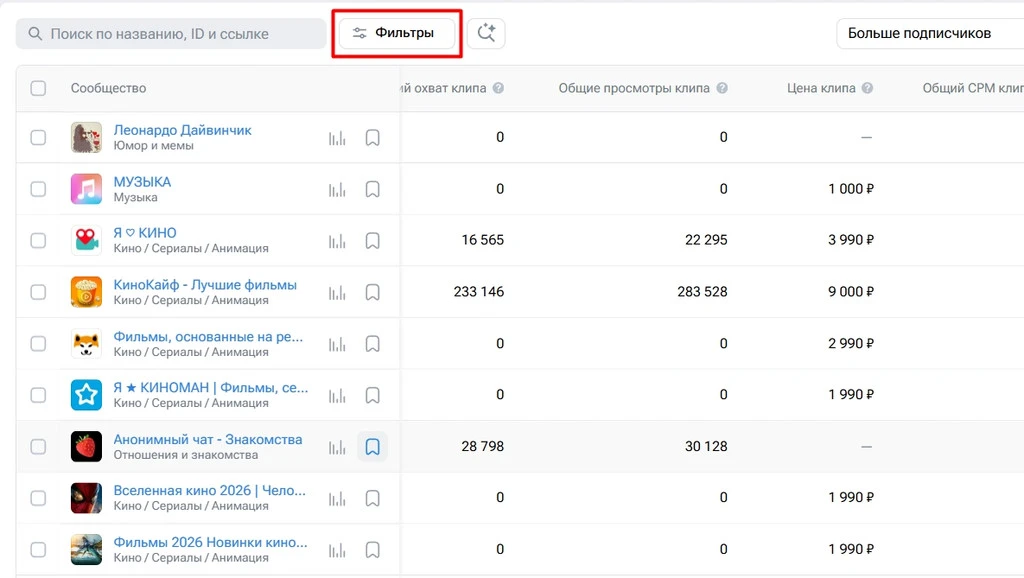The image size is (1024, 578).
Task: Open the Фильтры panel
Action: pos(396,33)
